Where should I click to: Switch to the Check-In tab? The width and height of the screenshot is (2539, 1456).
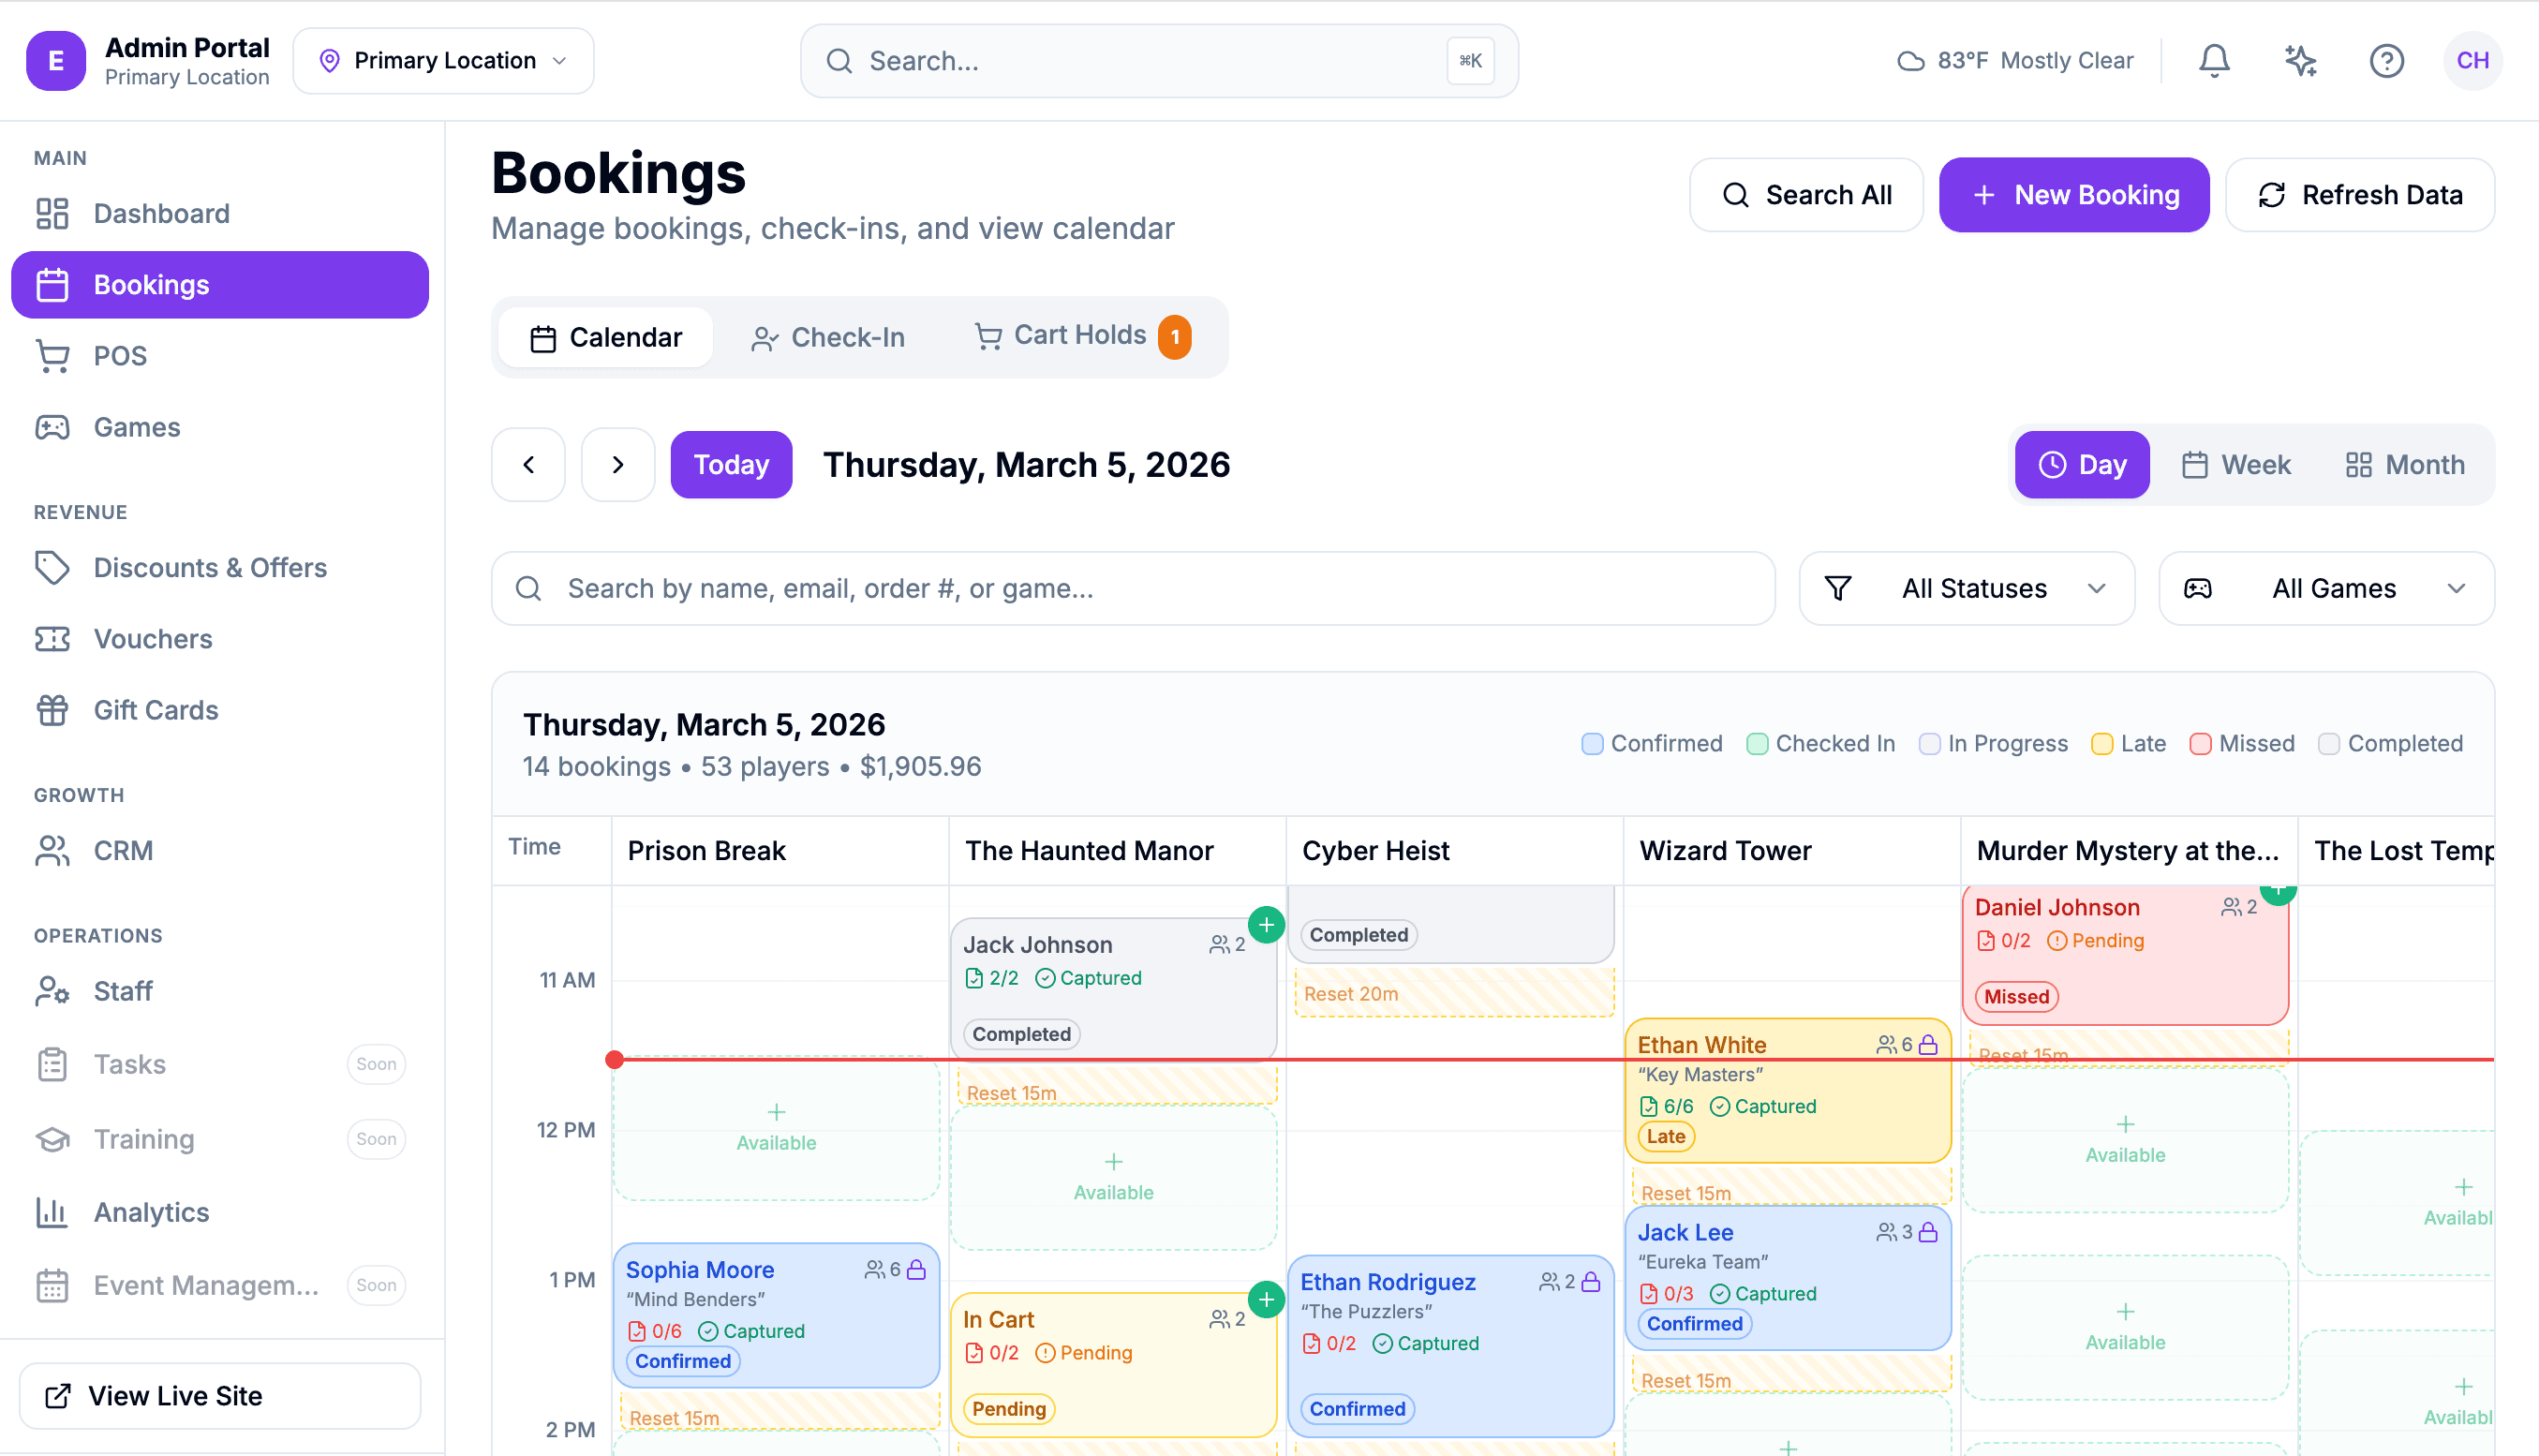[828, 337]
